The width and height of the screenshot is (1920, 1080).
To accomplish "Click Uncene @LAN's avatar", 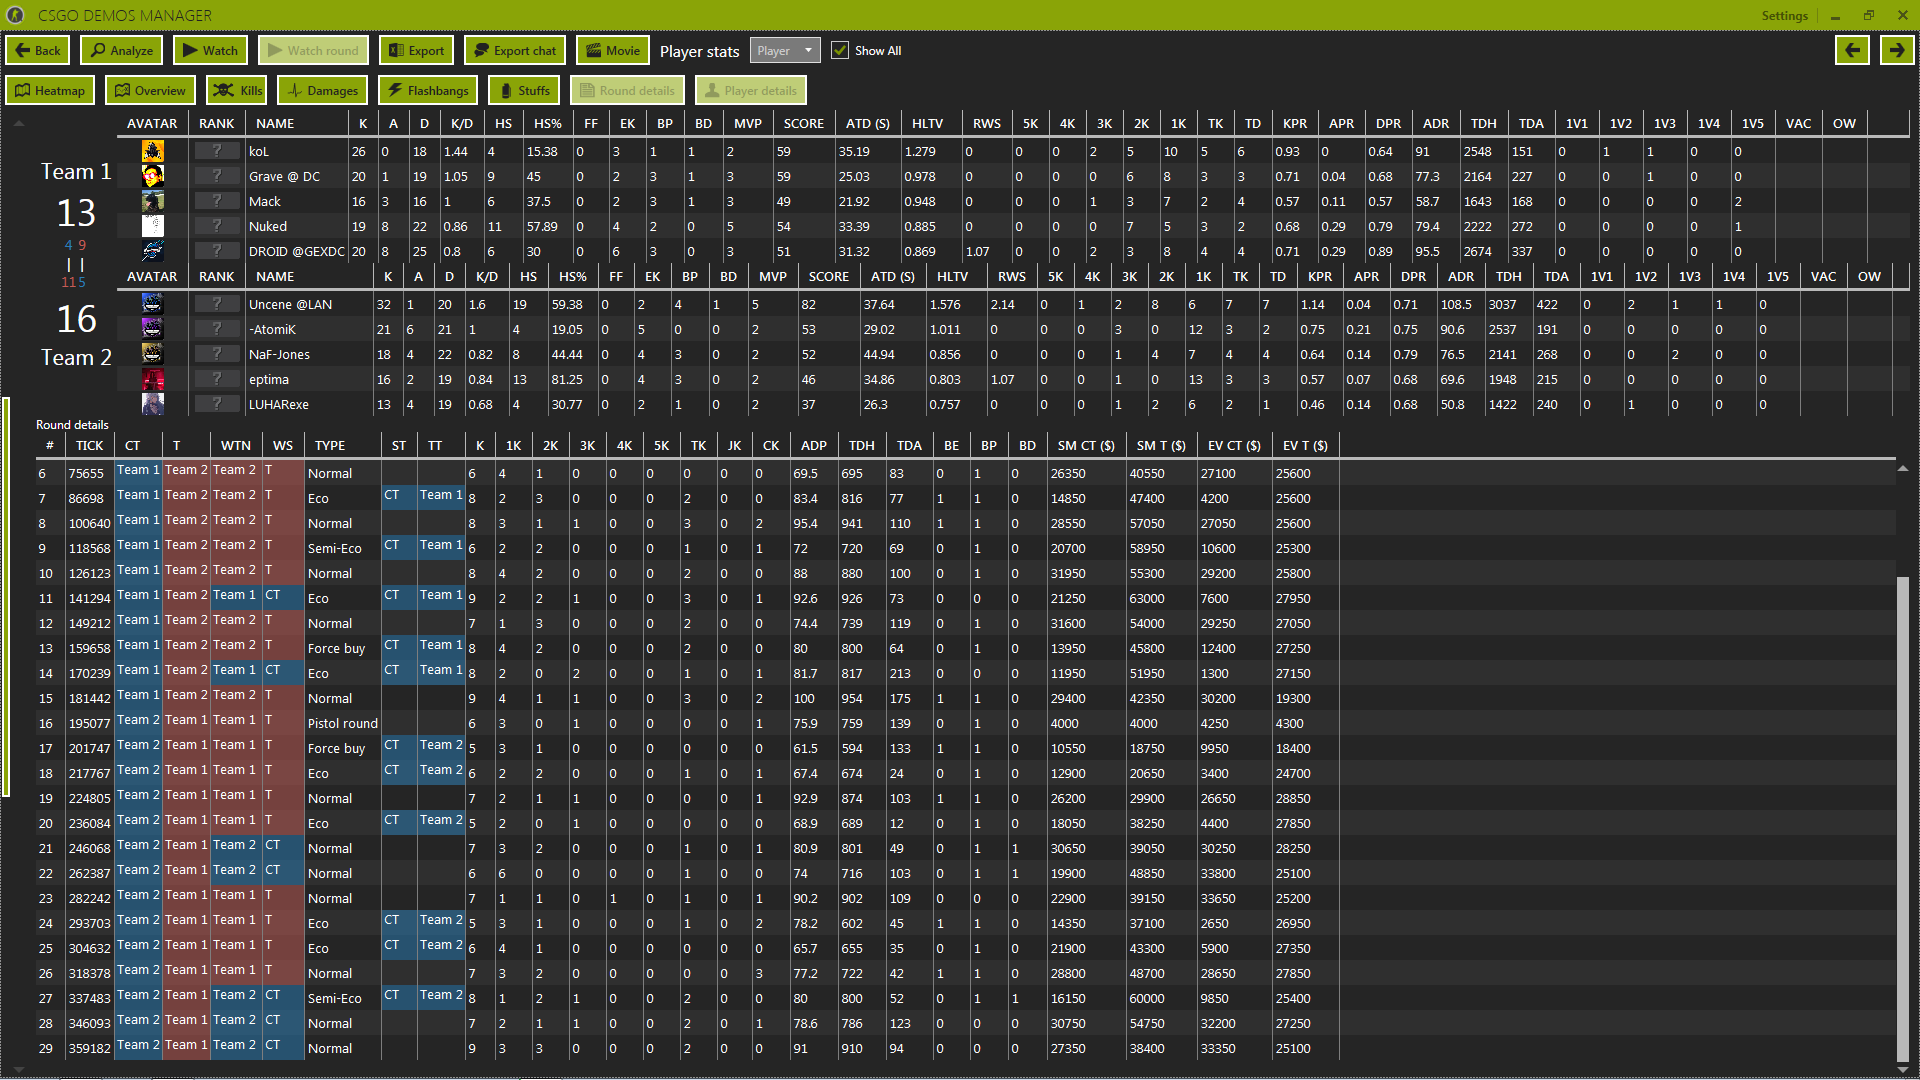I will 152,304.
